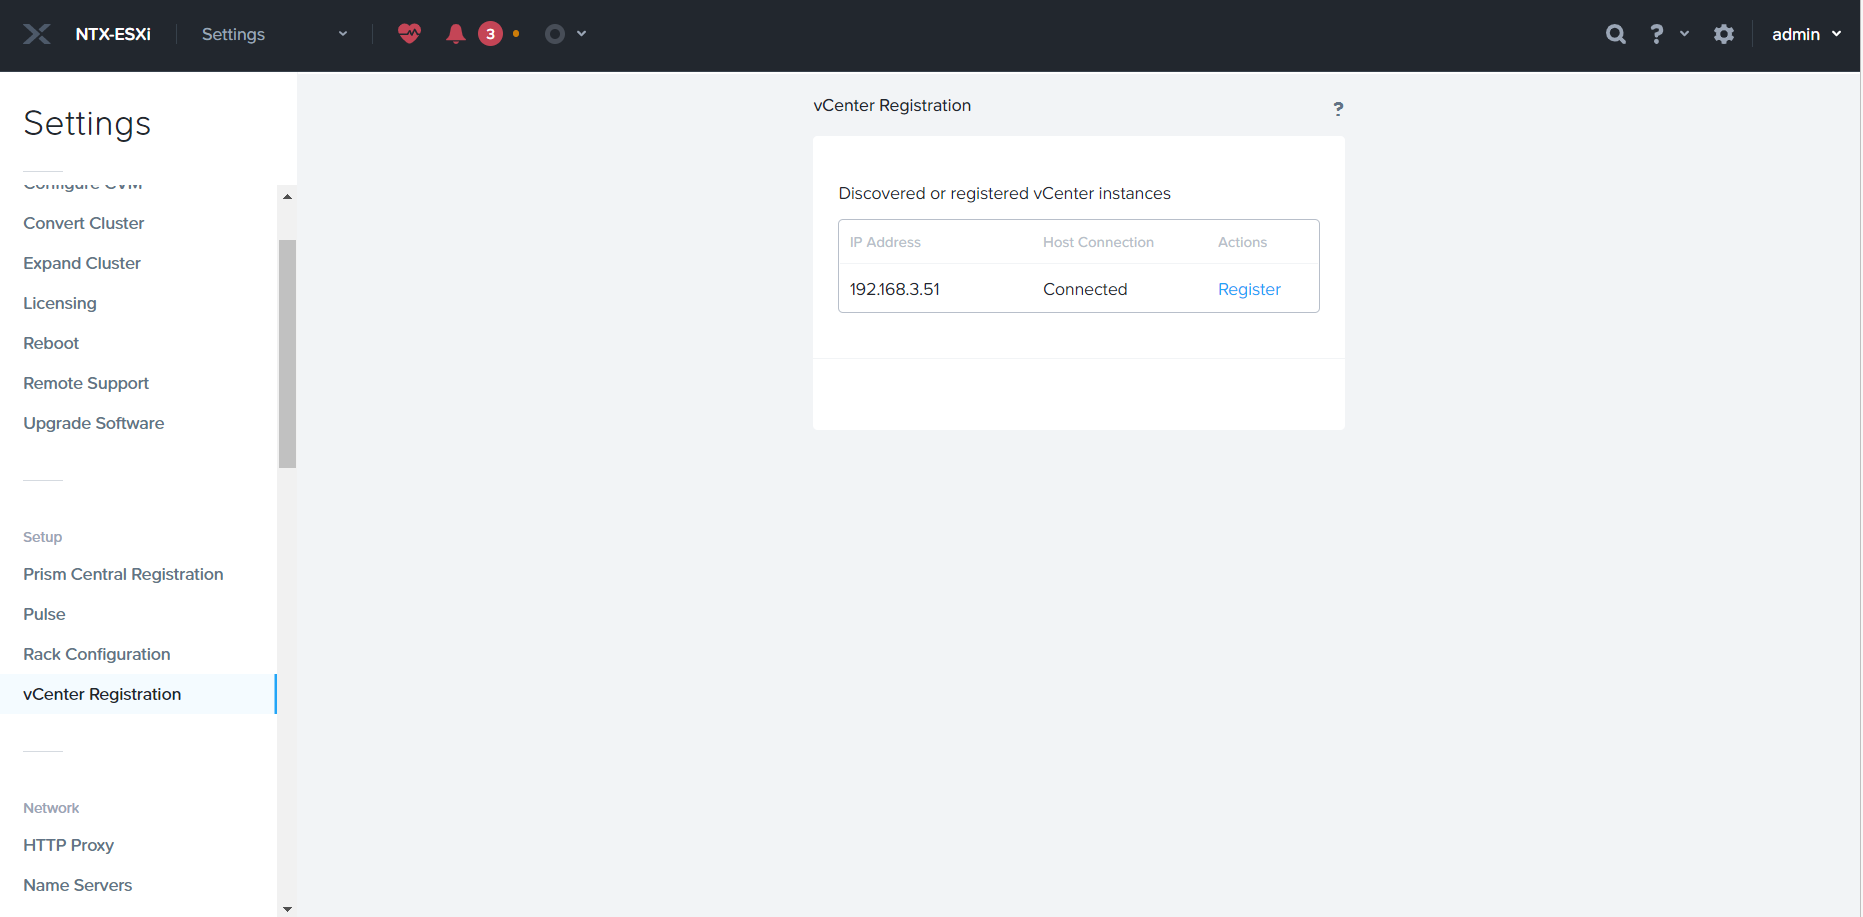Click vCenter Registration panel help icon

(x=1338, y=108)
